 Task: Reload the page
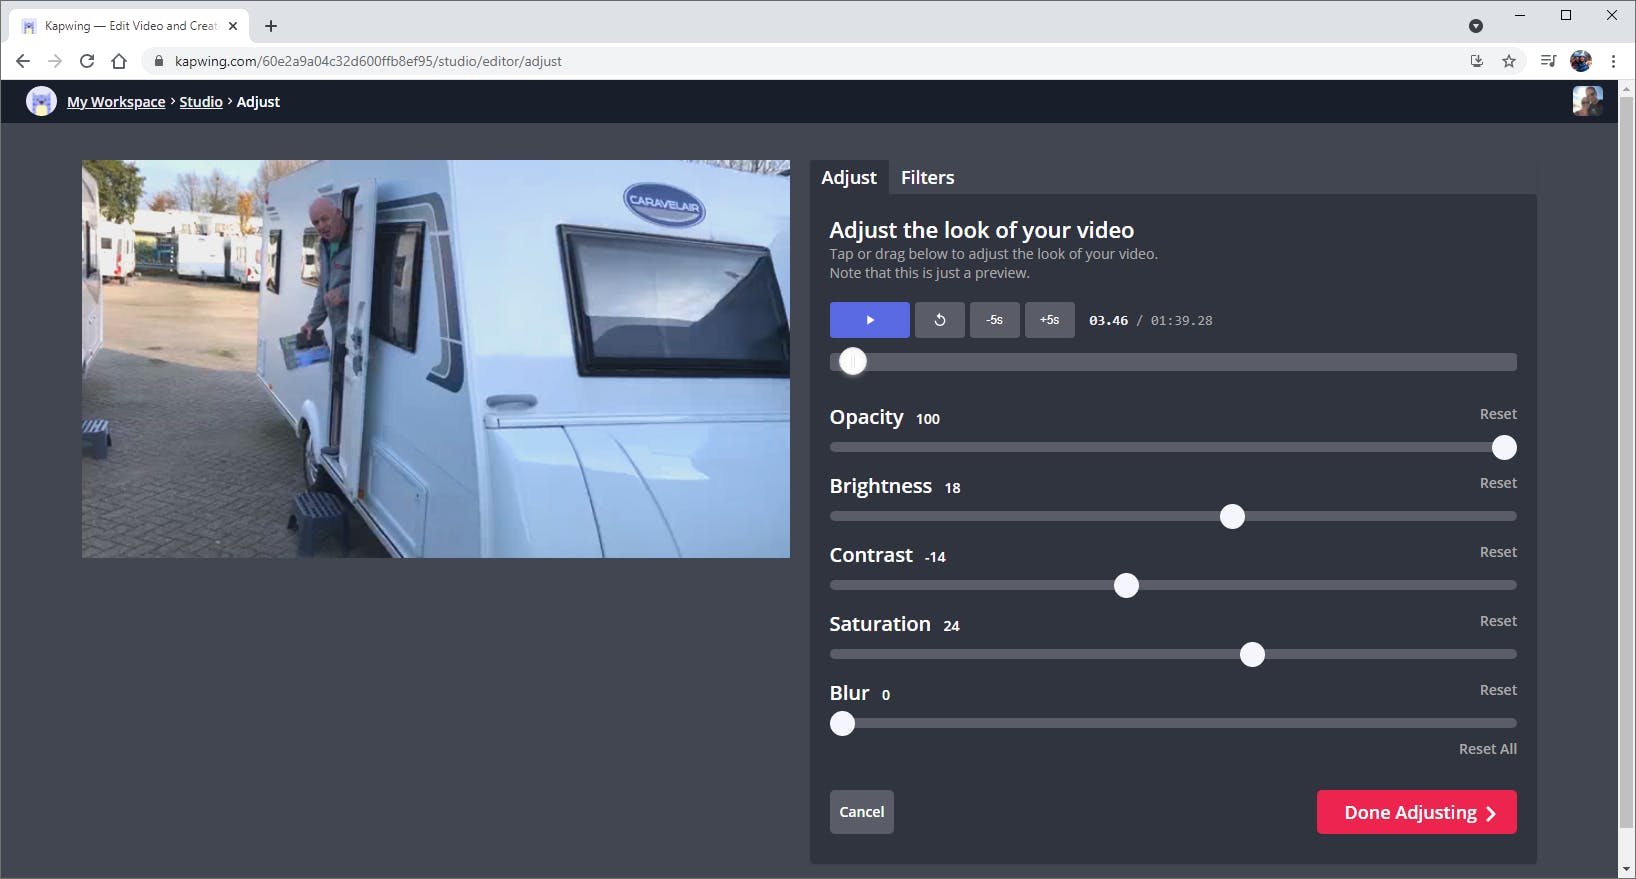(87, 61)
